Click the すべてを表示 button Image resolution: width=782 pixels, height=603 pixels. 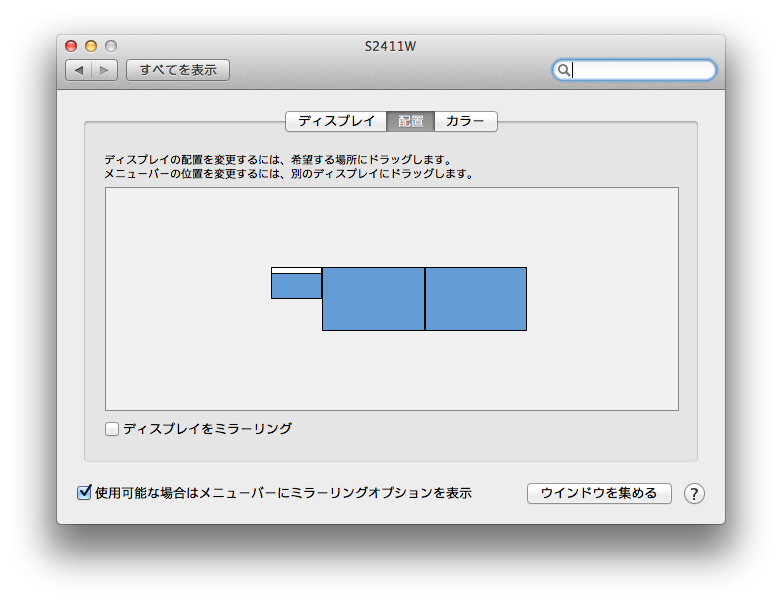[178, 70]
